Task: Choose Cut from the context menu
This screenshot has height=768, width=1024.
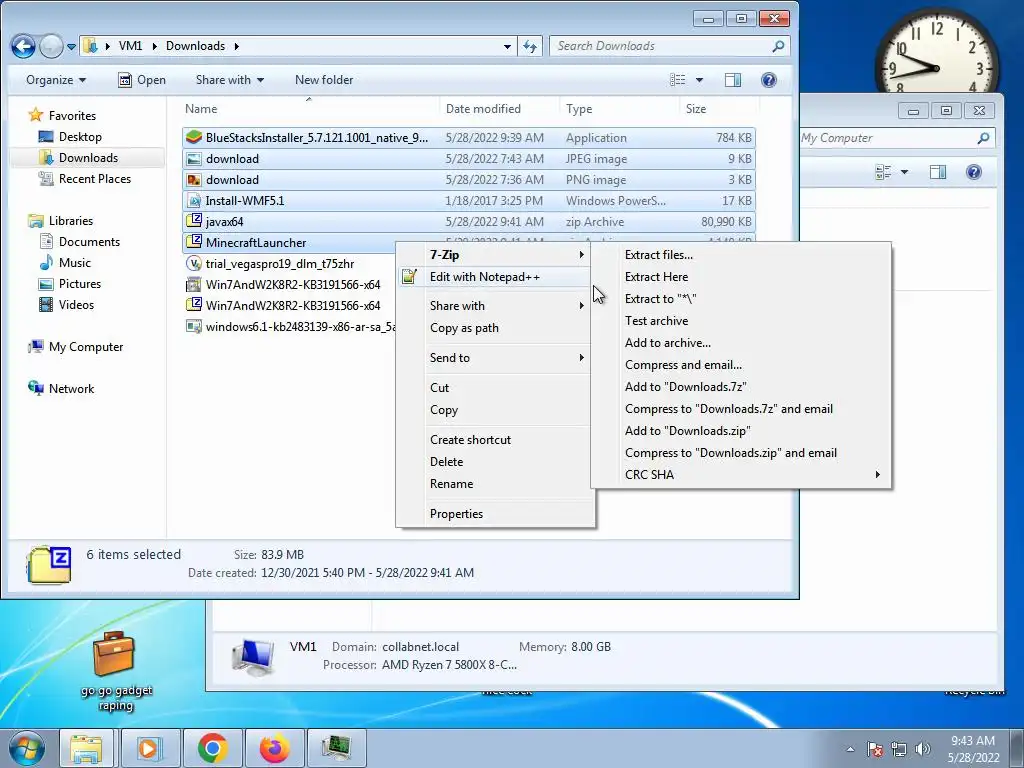Action: (x=496, y=388)
